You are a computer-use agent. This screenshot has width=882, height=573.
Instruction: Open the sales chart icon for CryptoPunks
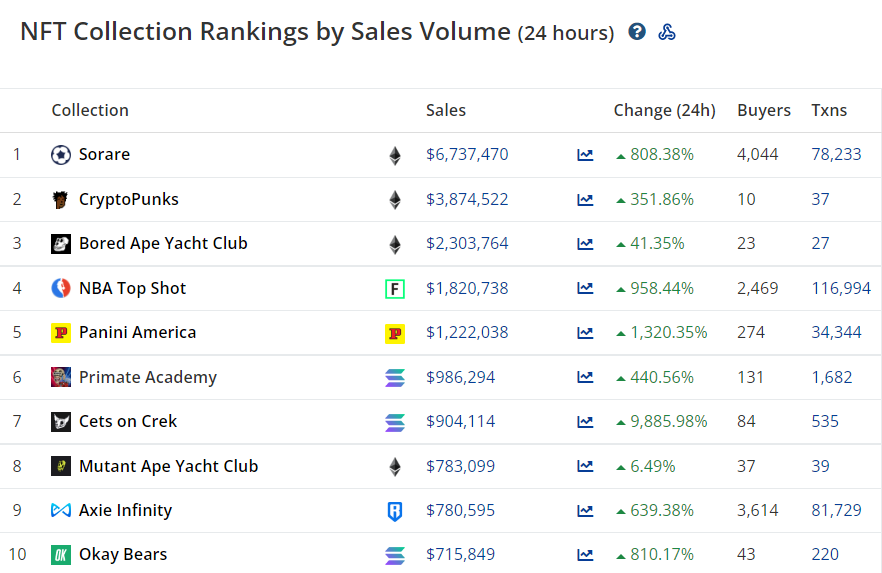click(585, 200)
